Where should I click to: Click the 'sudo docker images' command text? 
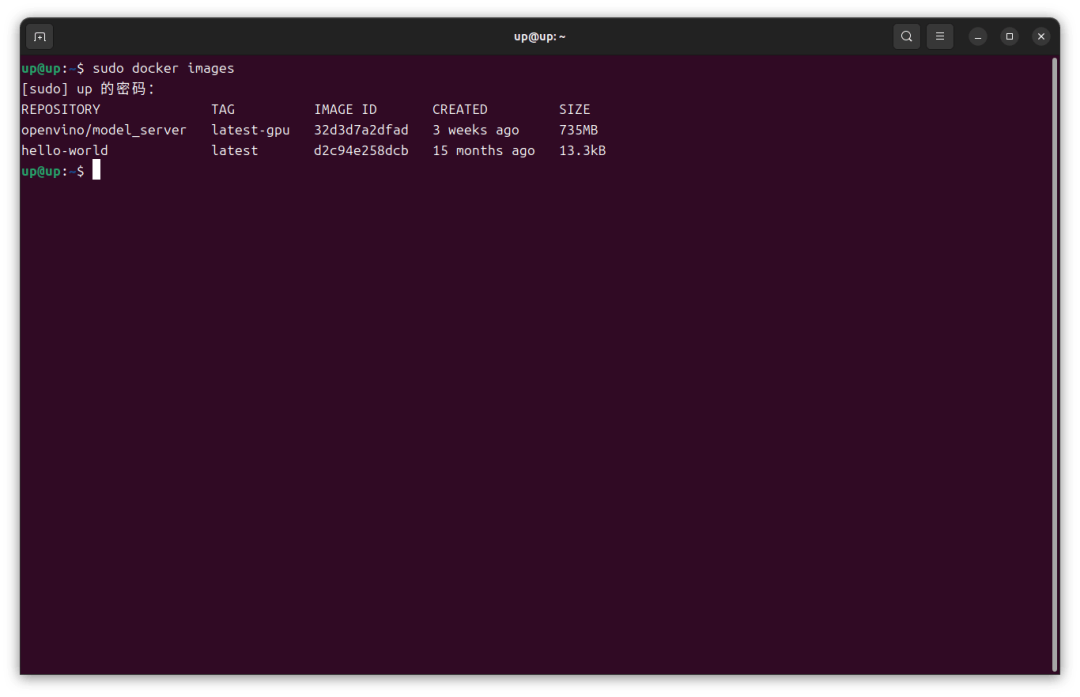pos(163,68)
